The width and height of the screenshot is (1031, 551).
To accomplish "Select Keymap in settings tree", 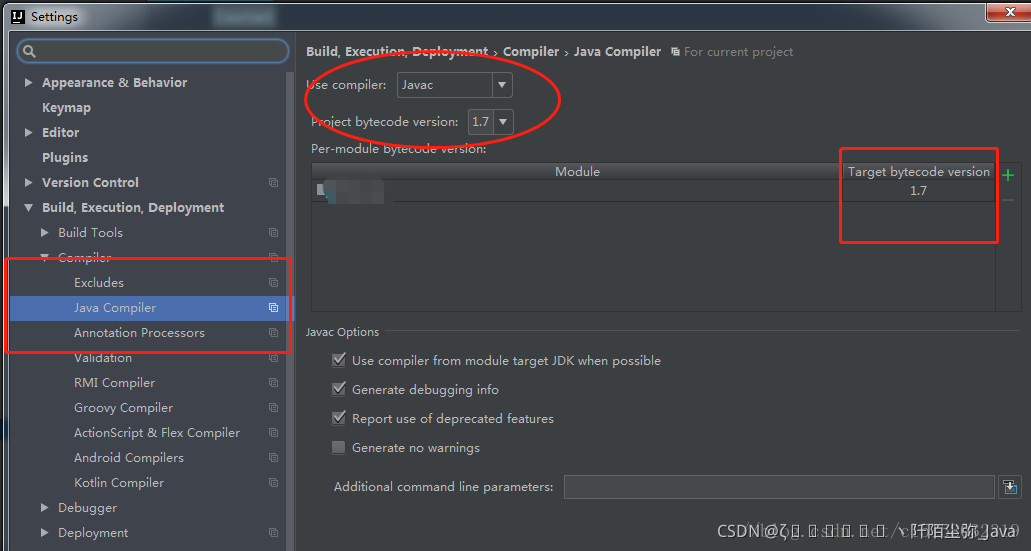I will click(66, 108).
